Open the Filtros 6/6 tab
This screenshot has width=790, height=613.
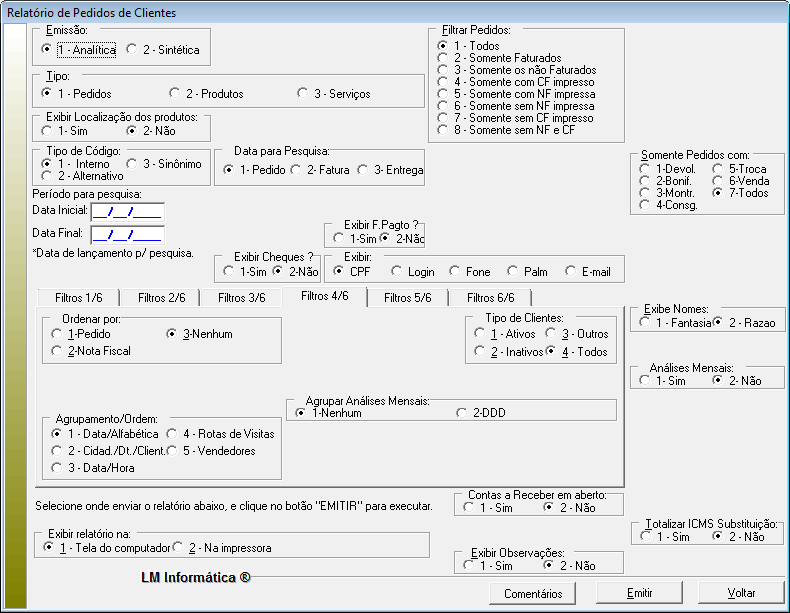click(490, 297)
